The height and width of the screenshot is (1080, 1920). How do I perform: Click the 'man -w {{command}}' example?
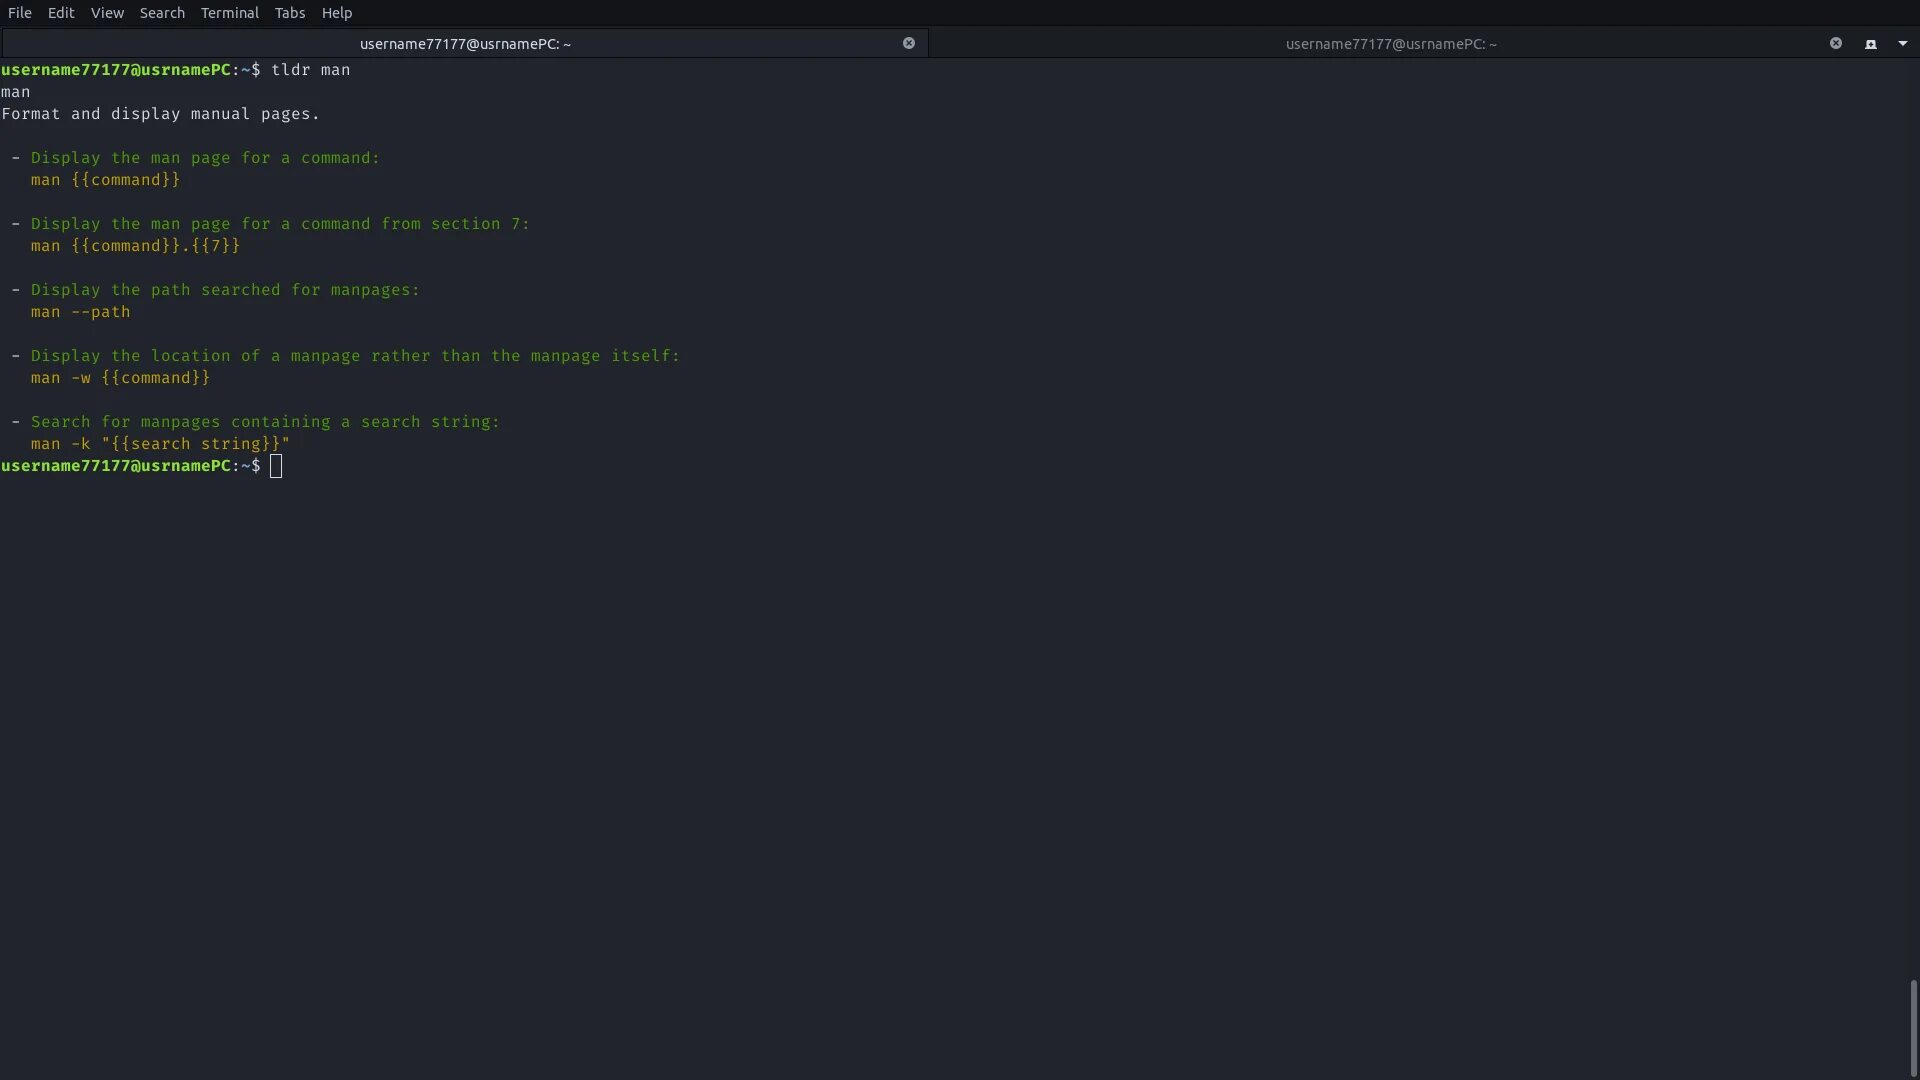coord(120,378)
